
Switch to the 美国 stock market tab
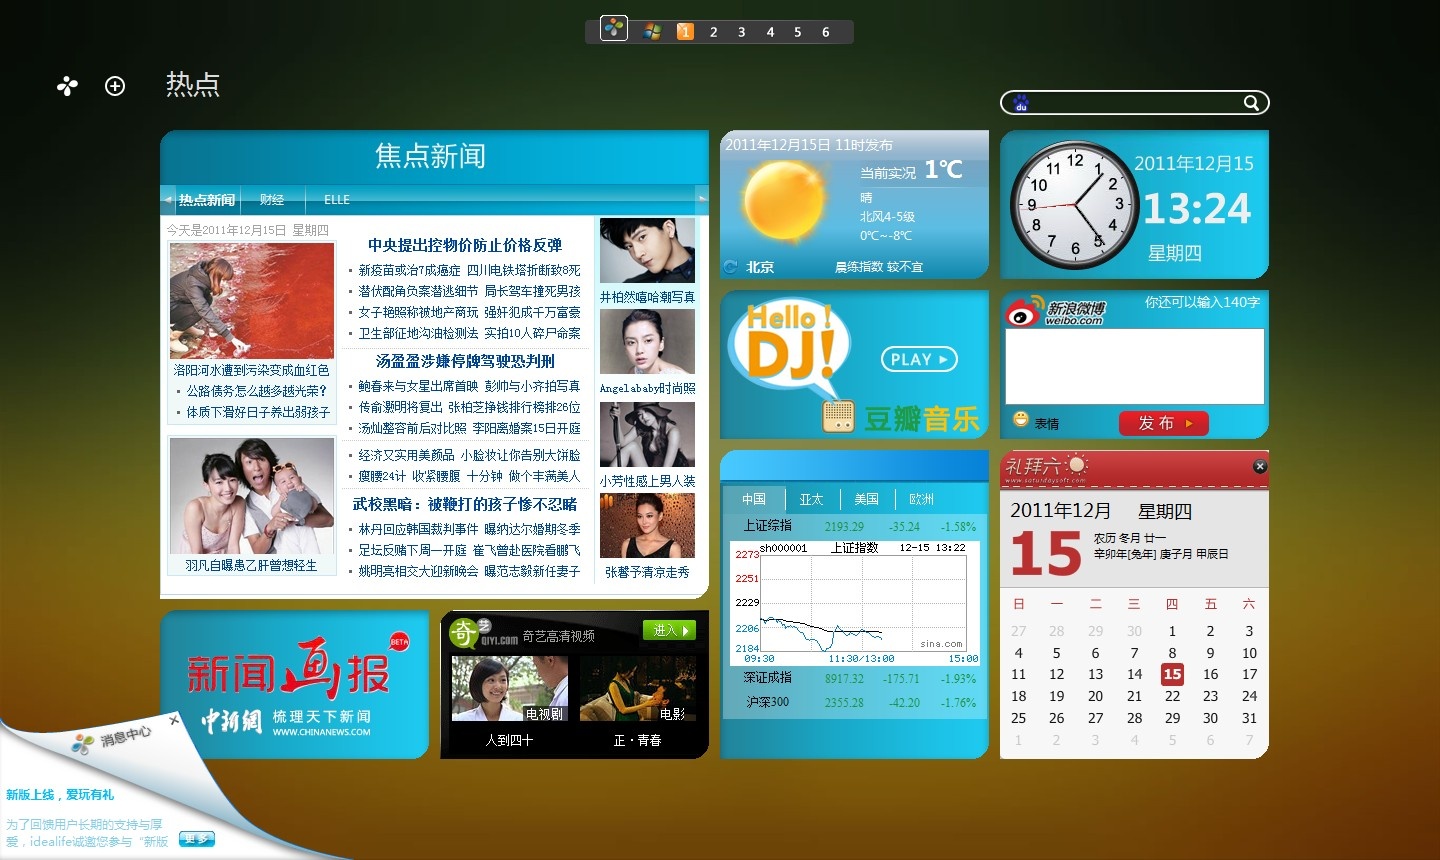pyautogui.click(x=866, y=499)
